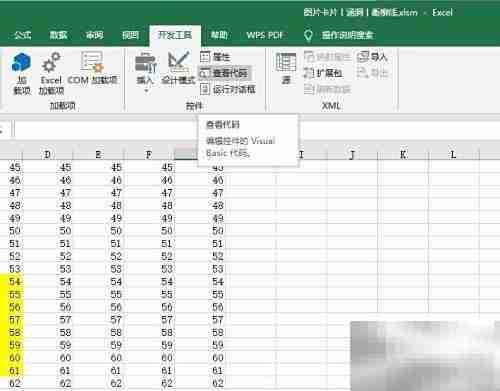Select cell with 47 in column E
This screenshot has width=500, height=391.
click(98, 193)
